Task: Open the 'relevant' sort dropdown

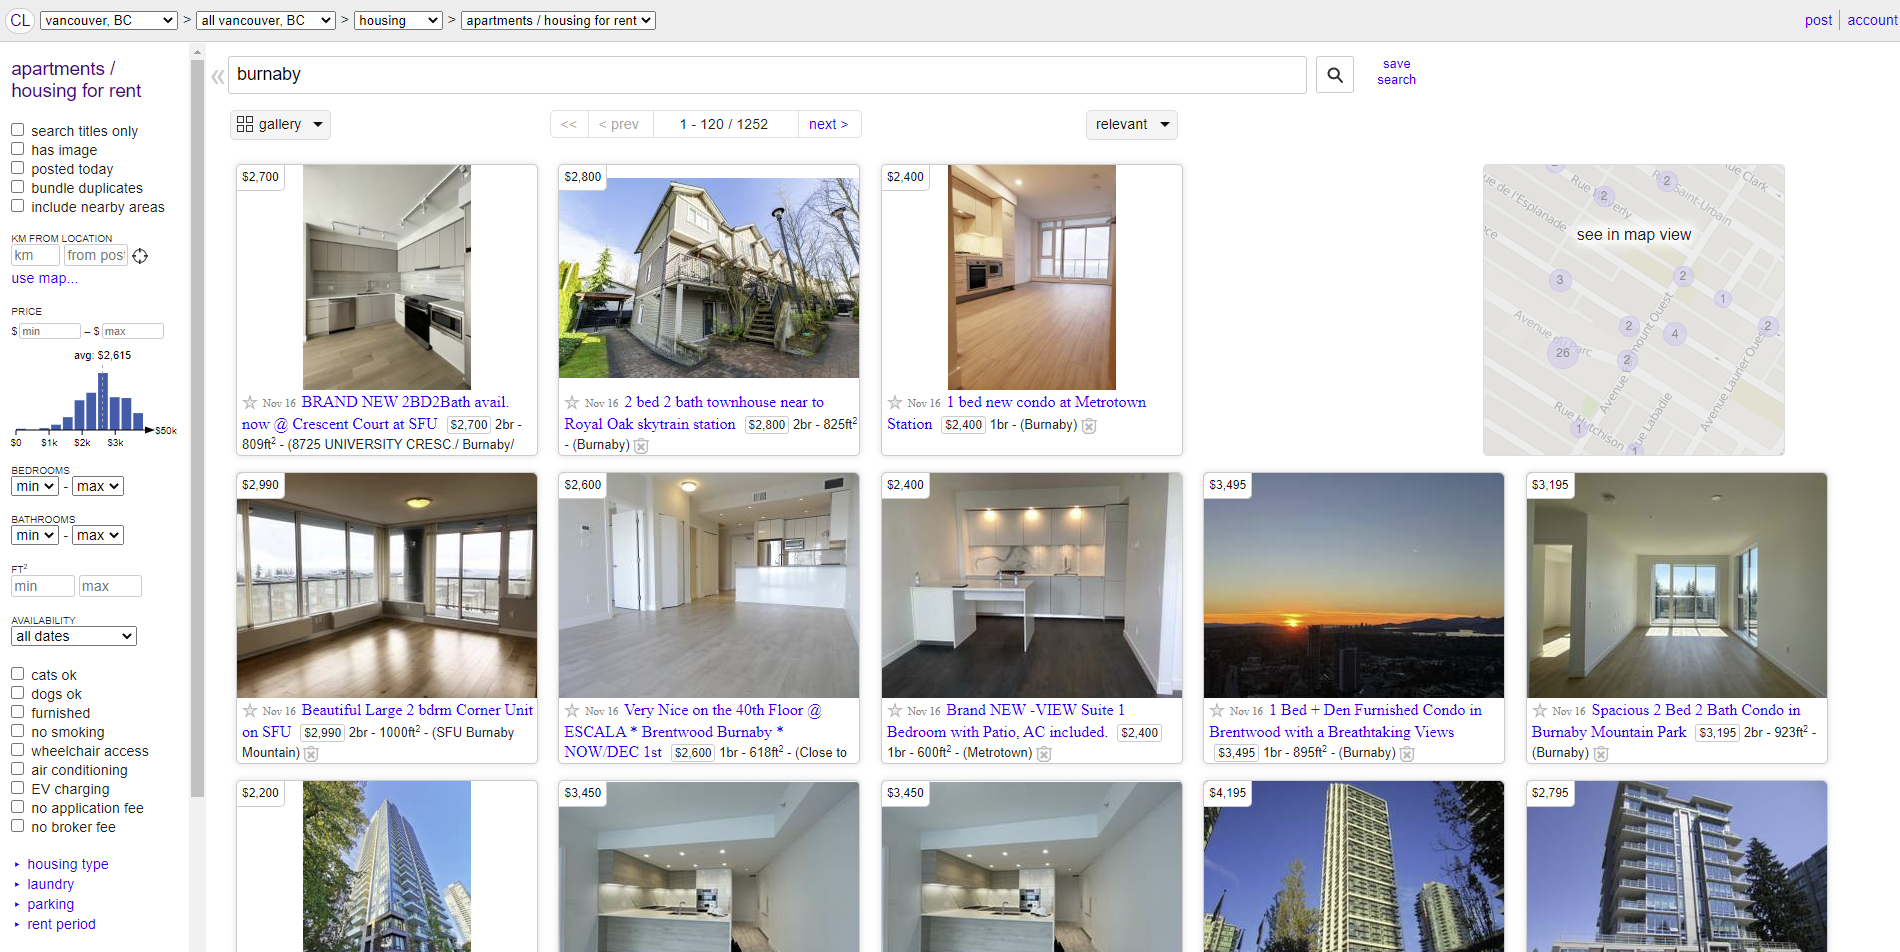Action: (1131, 124)
